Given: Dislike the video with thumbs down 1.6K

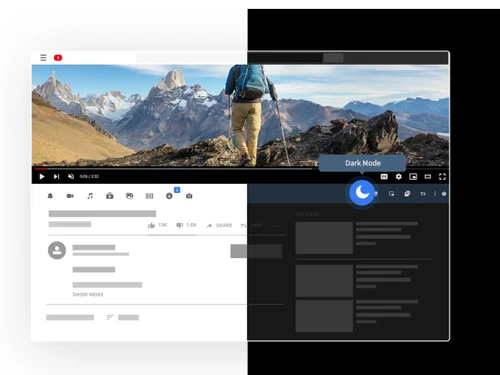Looking at the screenshot, I should 186,225.
